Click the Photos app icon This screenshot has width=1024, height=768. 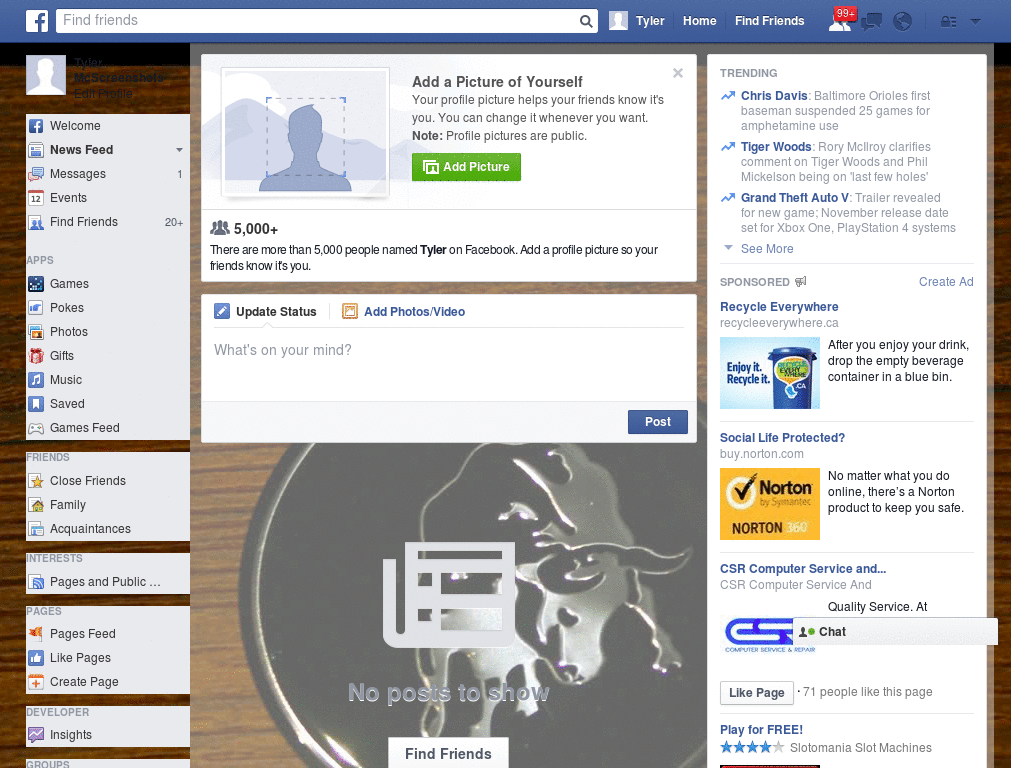(x=36, y=332)
